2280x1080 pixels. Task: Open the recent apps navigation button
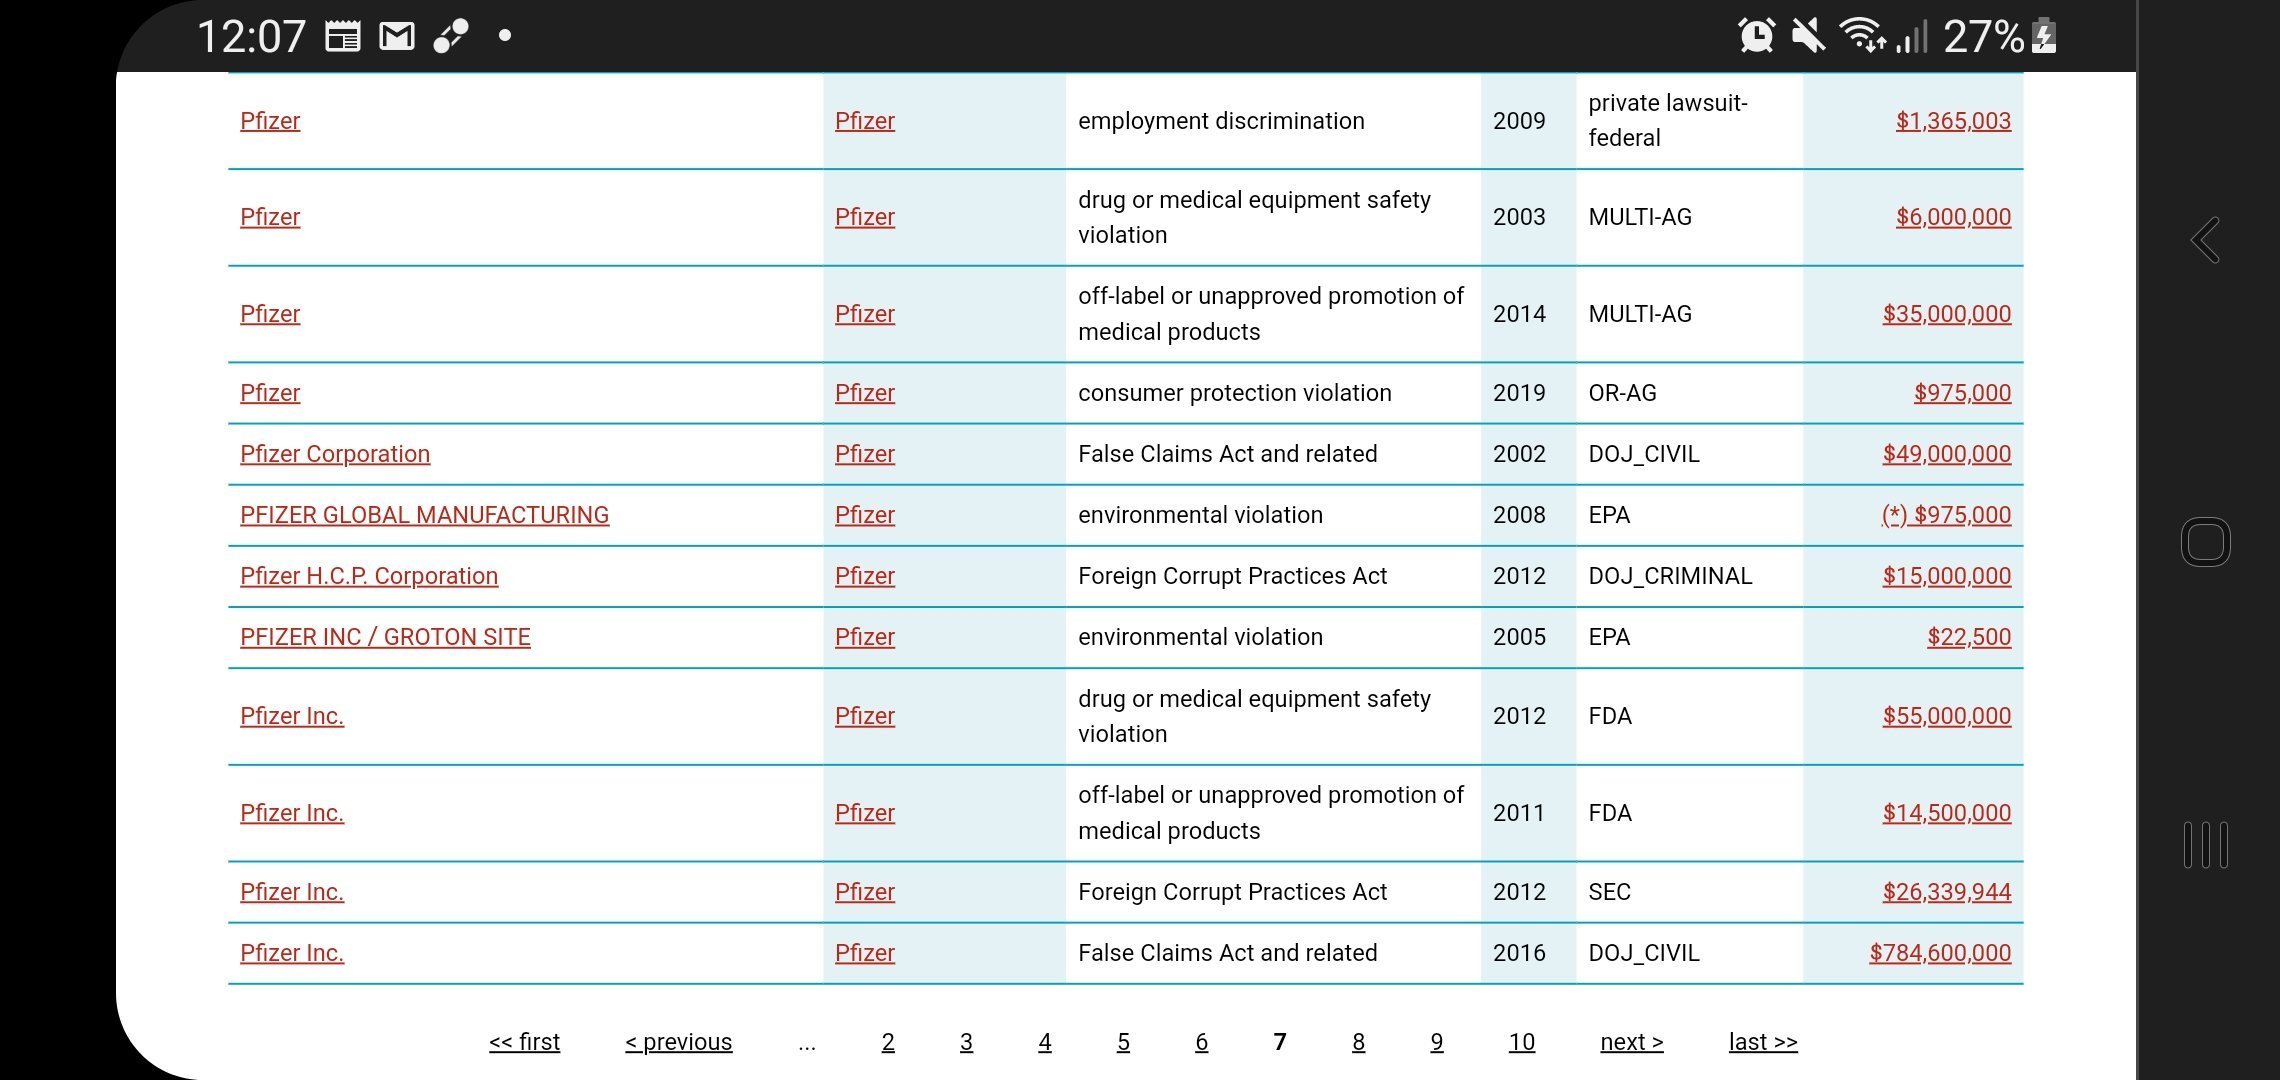(x=2205, y=845)
